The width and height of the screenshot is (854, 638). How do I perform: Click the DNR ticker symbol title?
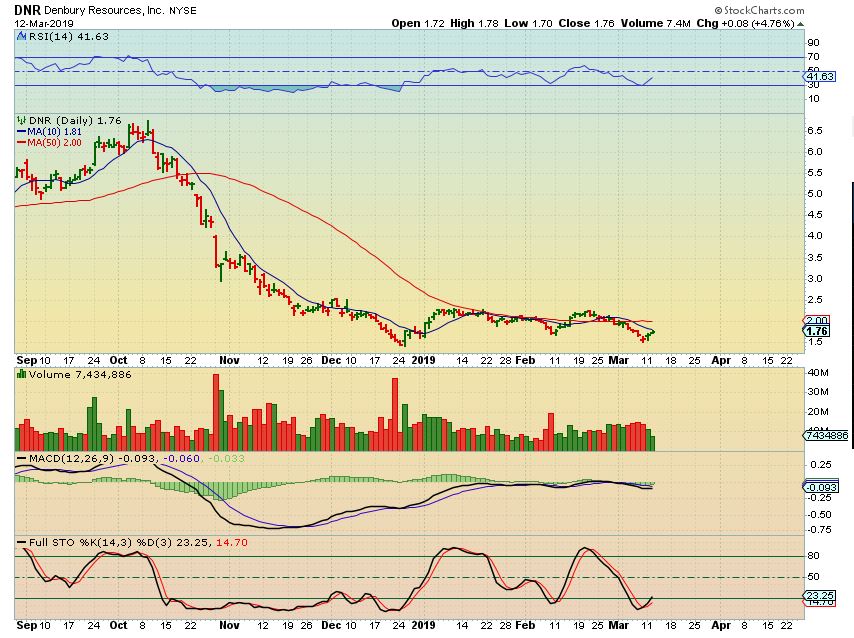[27, 10]
